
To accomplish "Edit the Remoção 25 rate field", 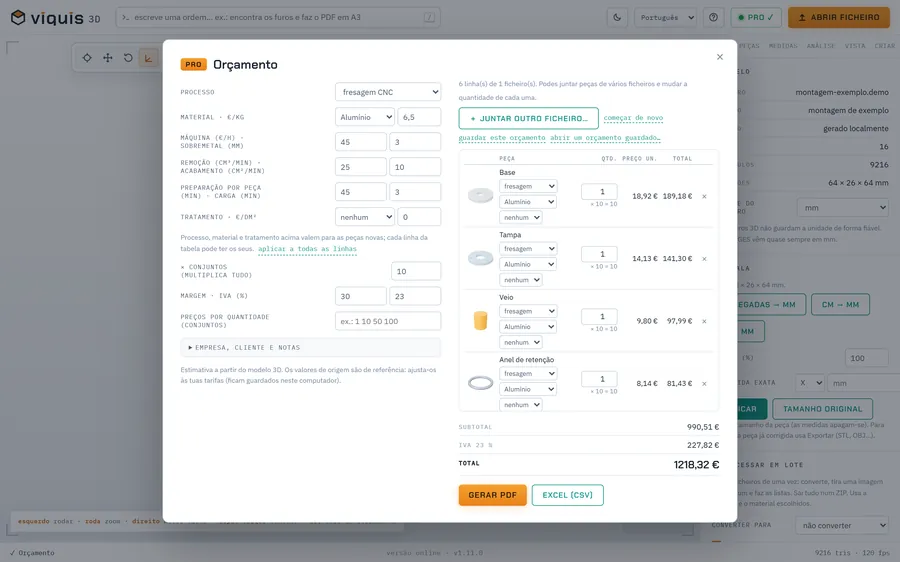I will [x=360, y=167].
